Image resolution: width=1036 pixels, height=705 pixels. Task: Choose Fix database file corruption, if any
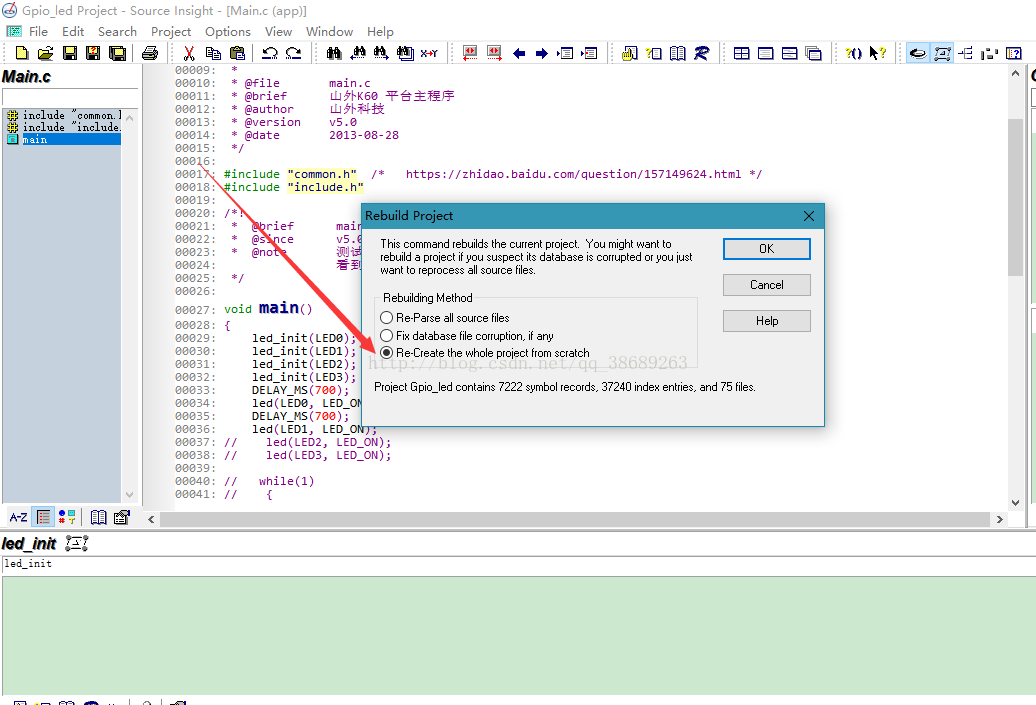388,336
